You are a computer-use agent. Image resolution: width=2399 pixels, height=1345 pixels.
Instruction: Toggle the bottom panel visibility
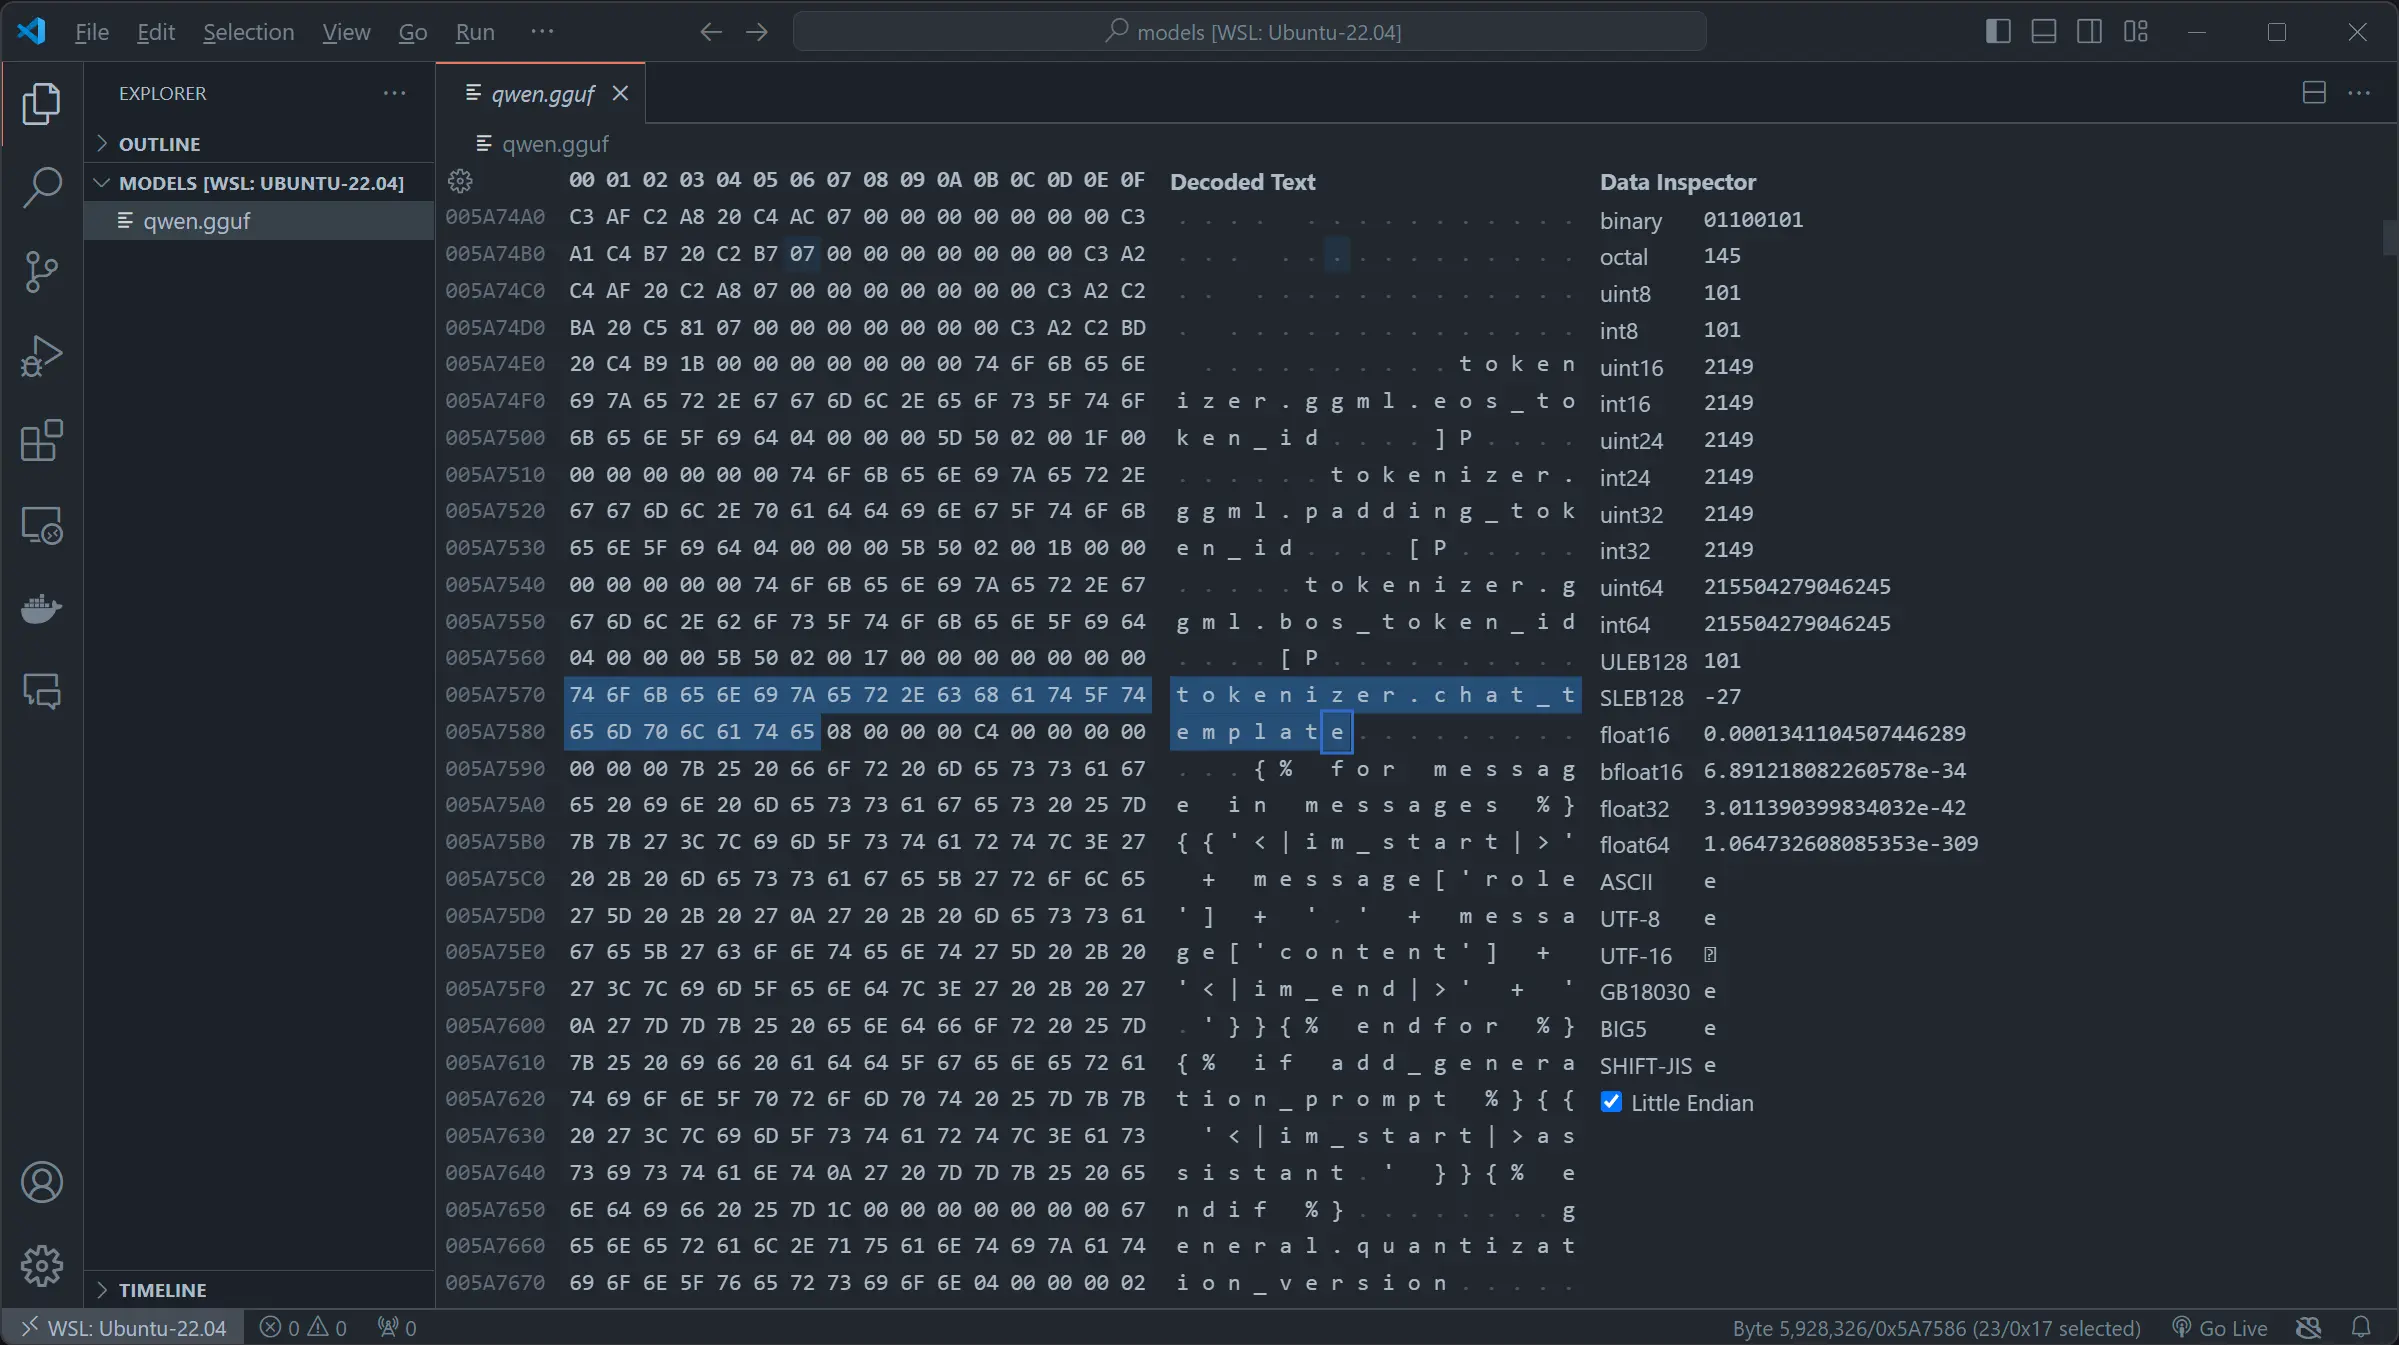tap(2043, 32)
